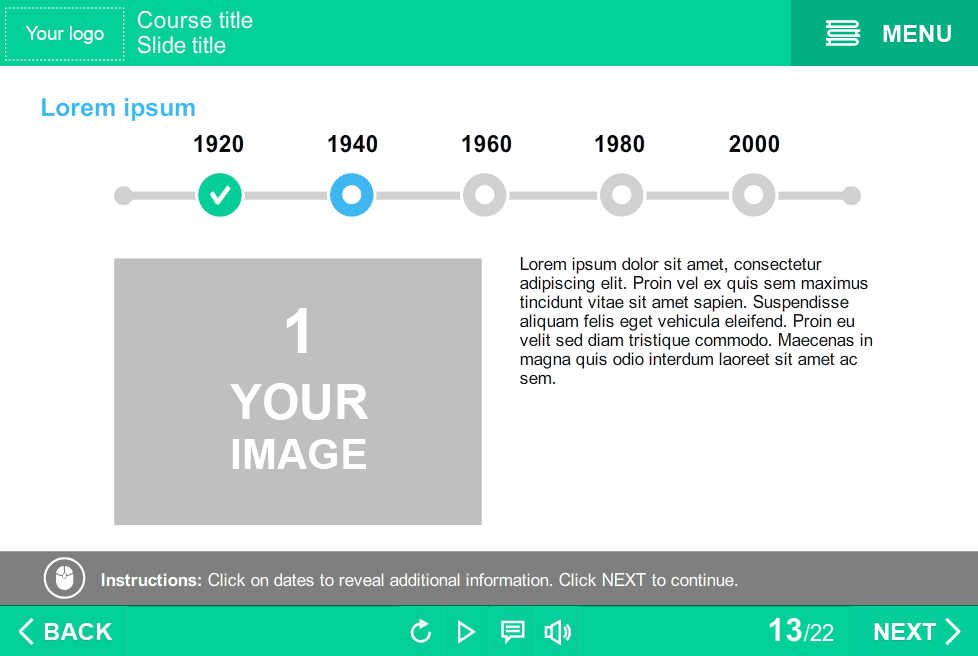Play the slide with the play icon

pos(466,632)
